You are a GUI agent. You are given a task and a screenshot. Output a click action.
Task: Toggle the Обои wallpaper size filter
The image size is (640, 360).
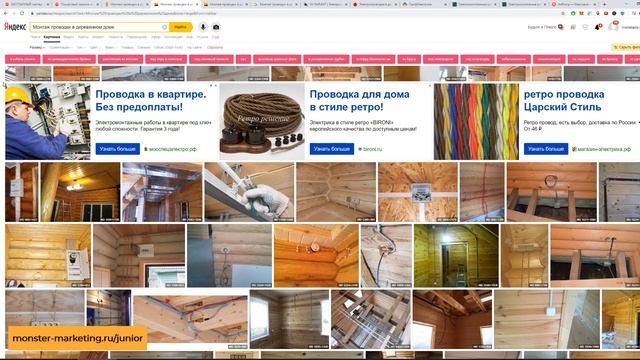(x=168, y=47)
